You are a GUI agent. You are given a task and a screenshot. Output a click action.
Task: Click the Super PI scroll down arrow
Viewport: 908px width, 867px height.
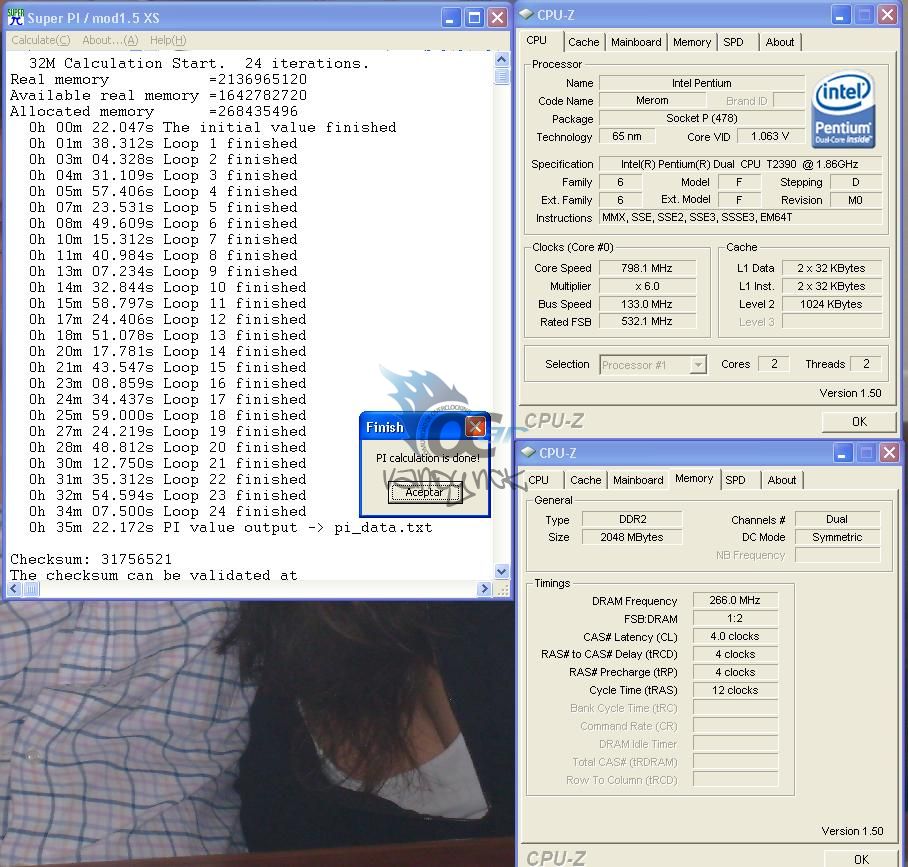tap(501, 571)
